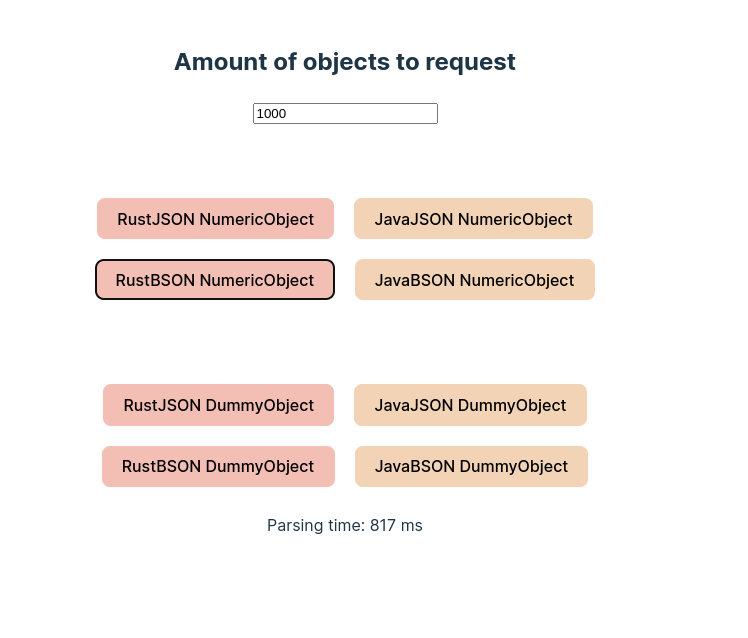The height and width of the screenshot is (638, 748).
Task: Trigger the JavaJSON DummyObject button
Action: [470, 405]
